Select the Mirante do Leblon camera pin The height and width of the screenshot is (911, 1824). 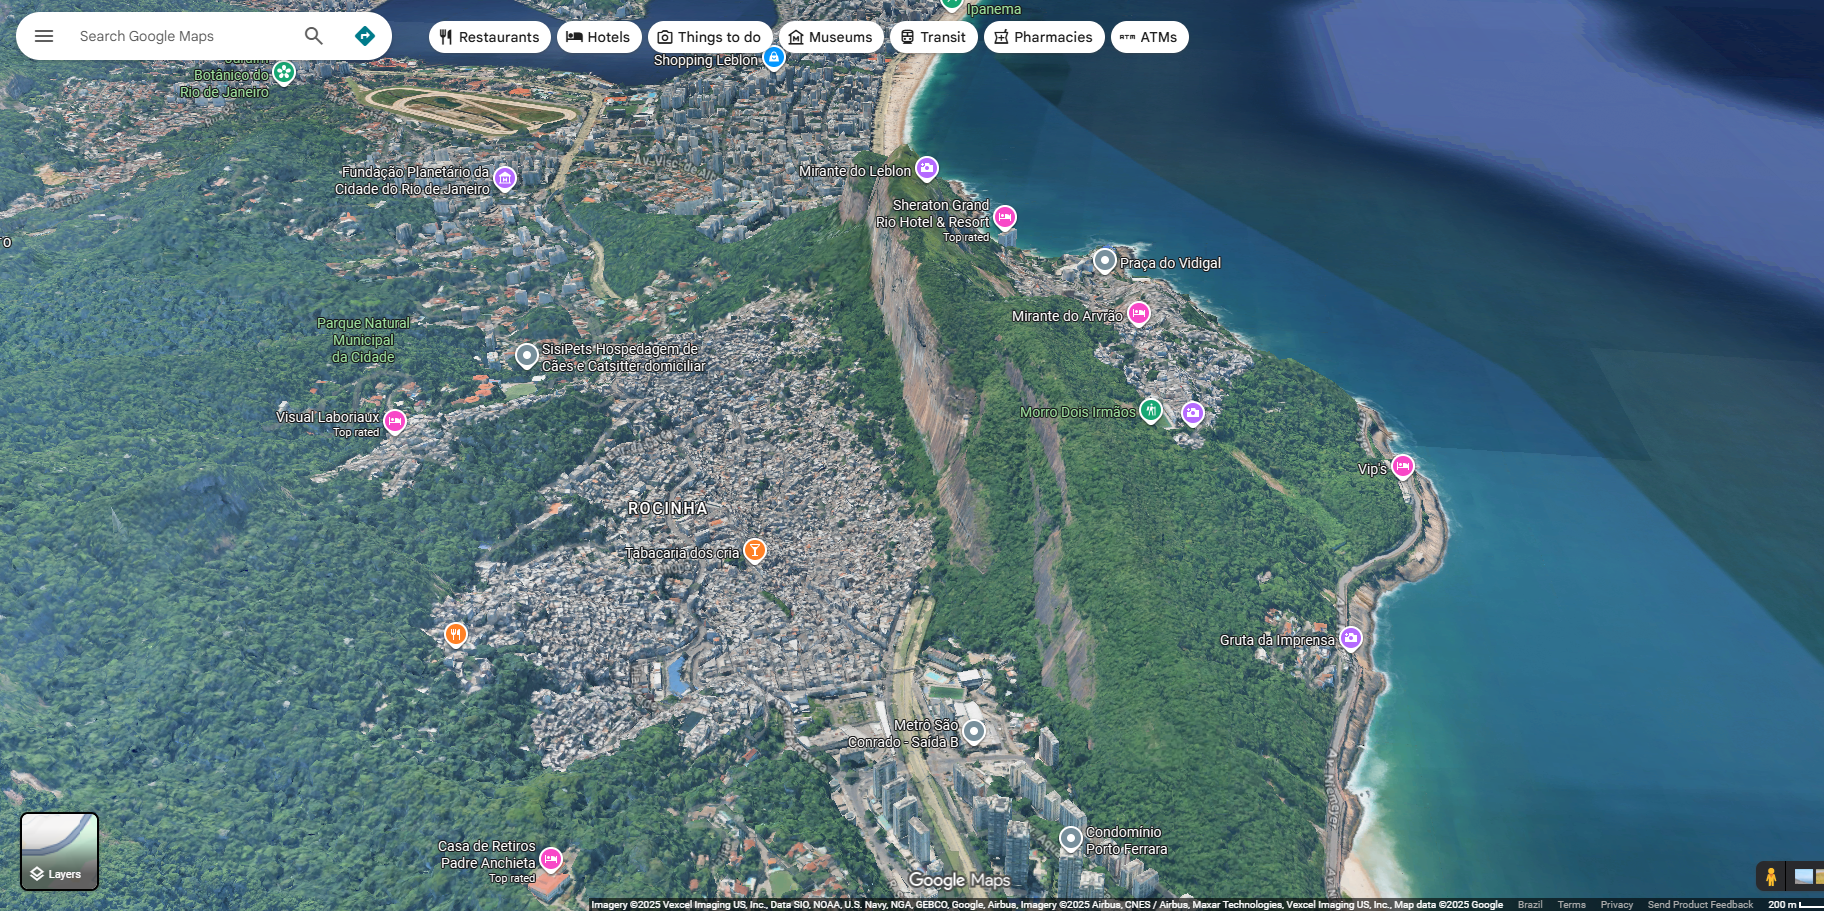click(927, 169)
